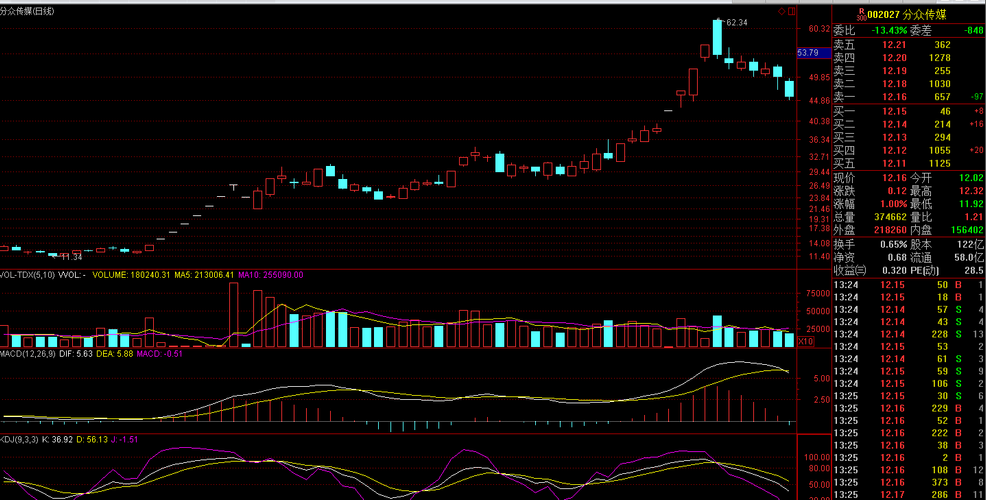The image size is (986, 500).
Task: Click the 今开 12.02 field
Action: click(x=946, y=178)
